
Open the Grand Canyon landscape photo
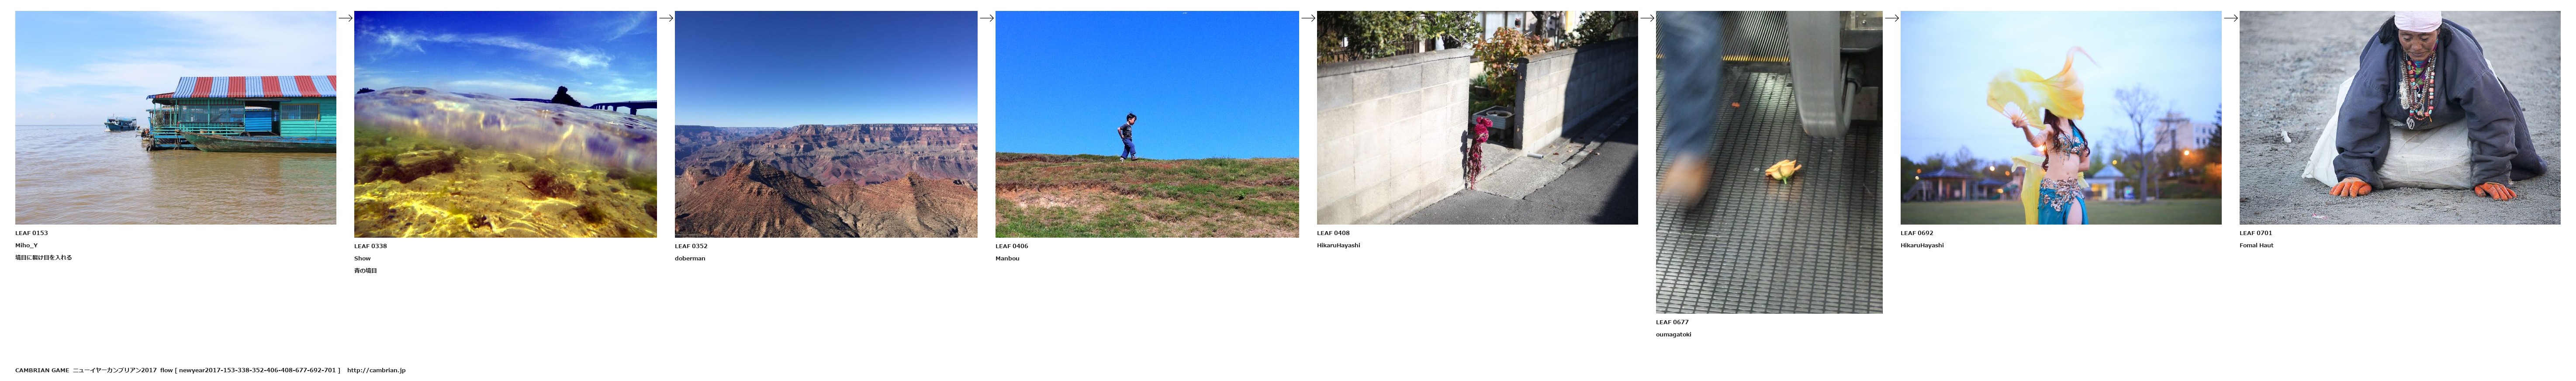[826, 124]
